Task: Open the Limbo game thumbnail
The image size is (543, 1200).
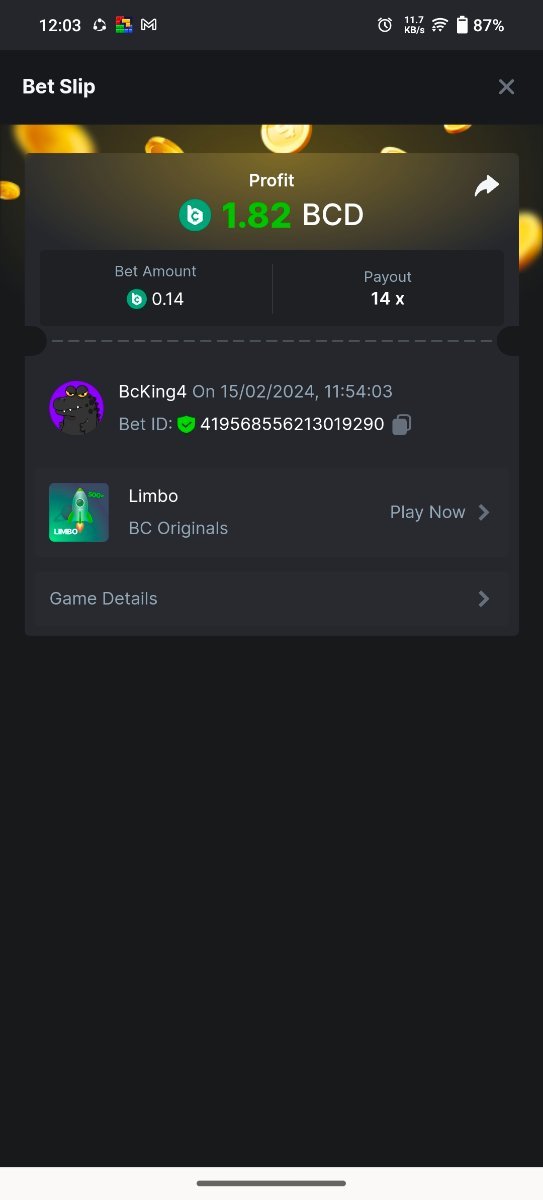Action: [x=79, y=513]
